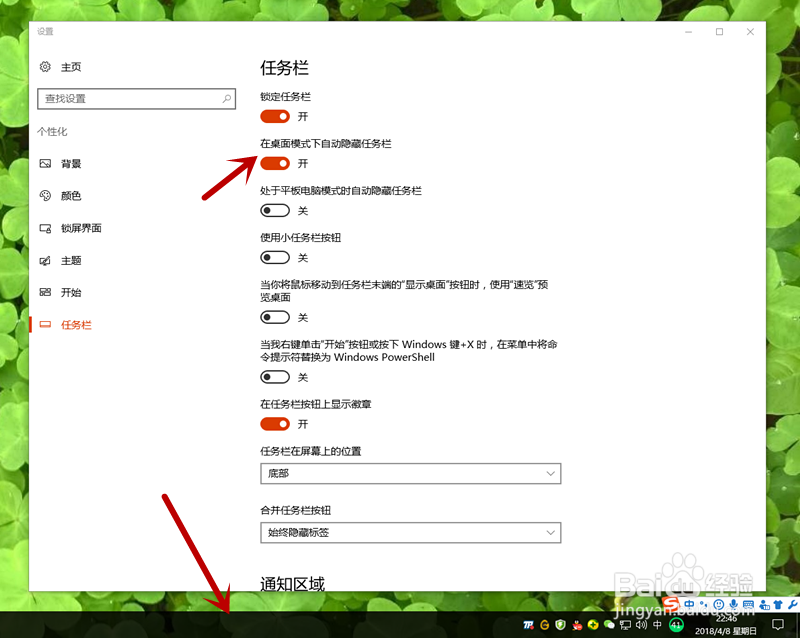The height and width of the screenshot is (638, 800).
Task: Disable auto-hide taskbar in desktop mode
Action: 275,163
